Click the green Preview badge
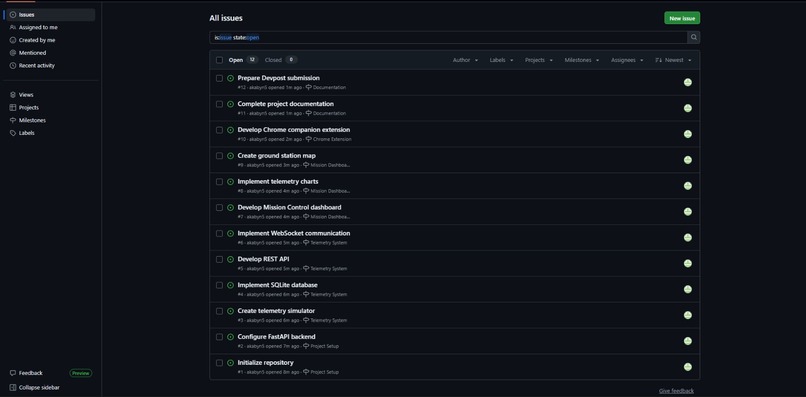The height and width of the screenshot is (397, 806). tap(81, 373)
